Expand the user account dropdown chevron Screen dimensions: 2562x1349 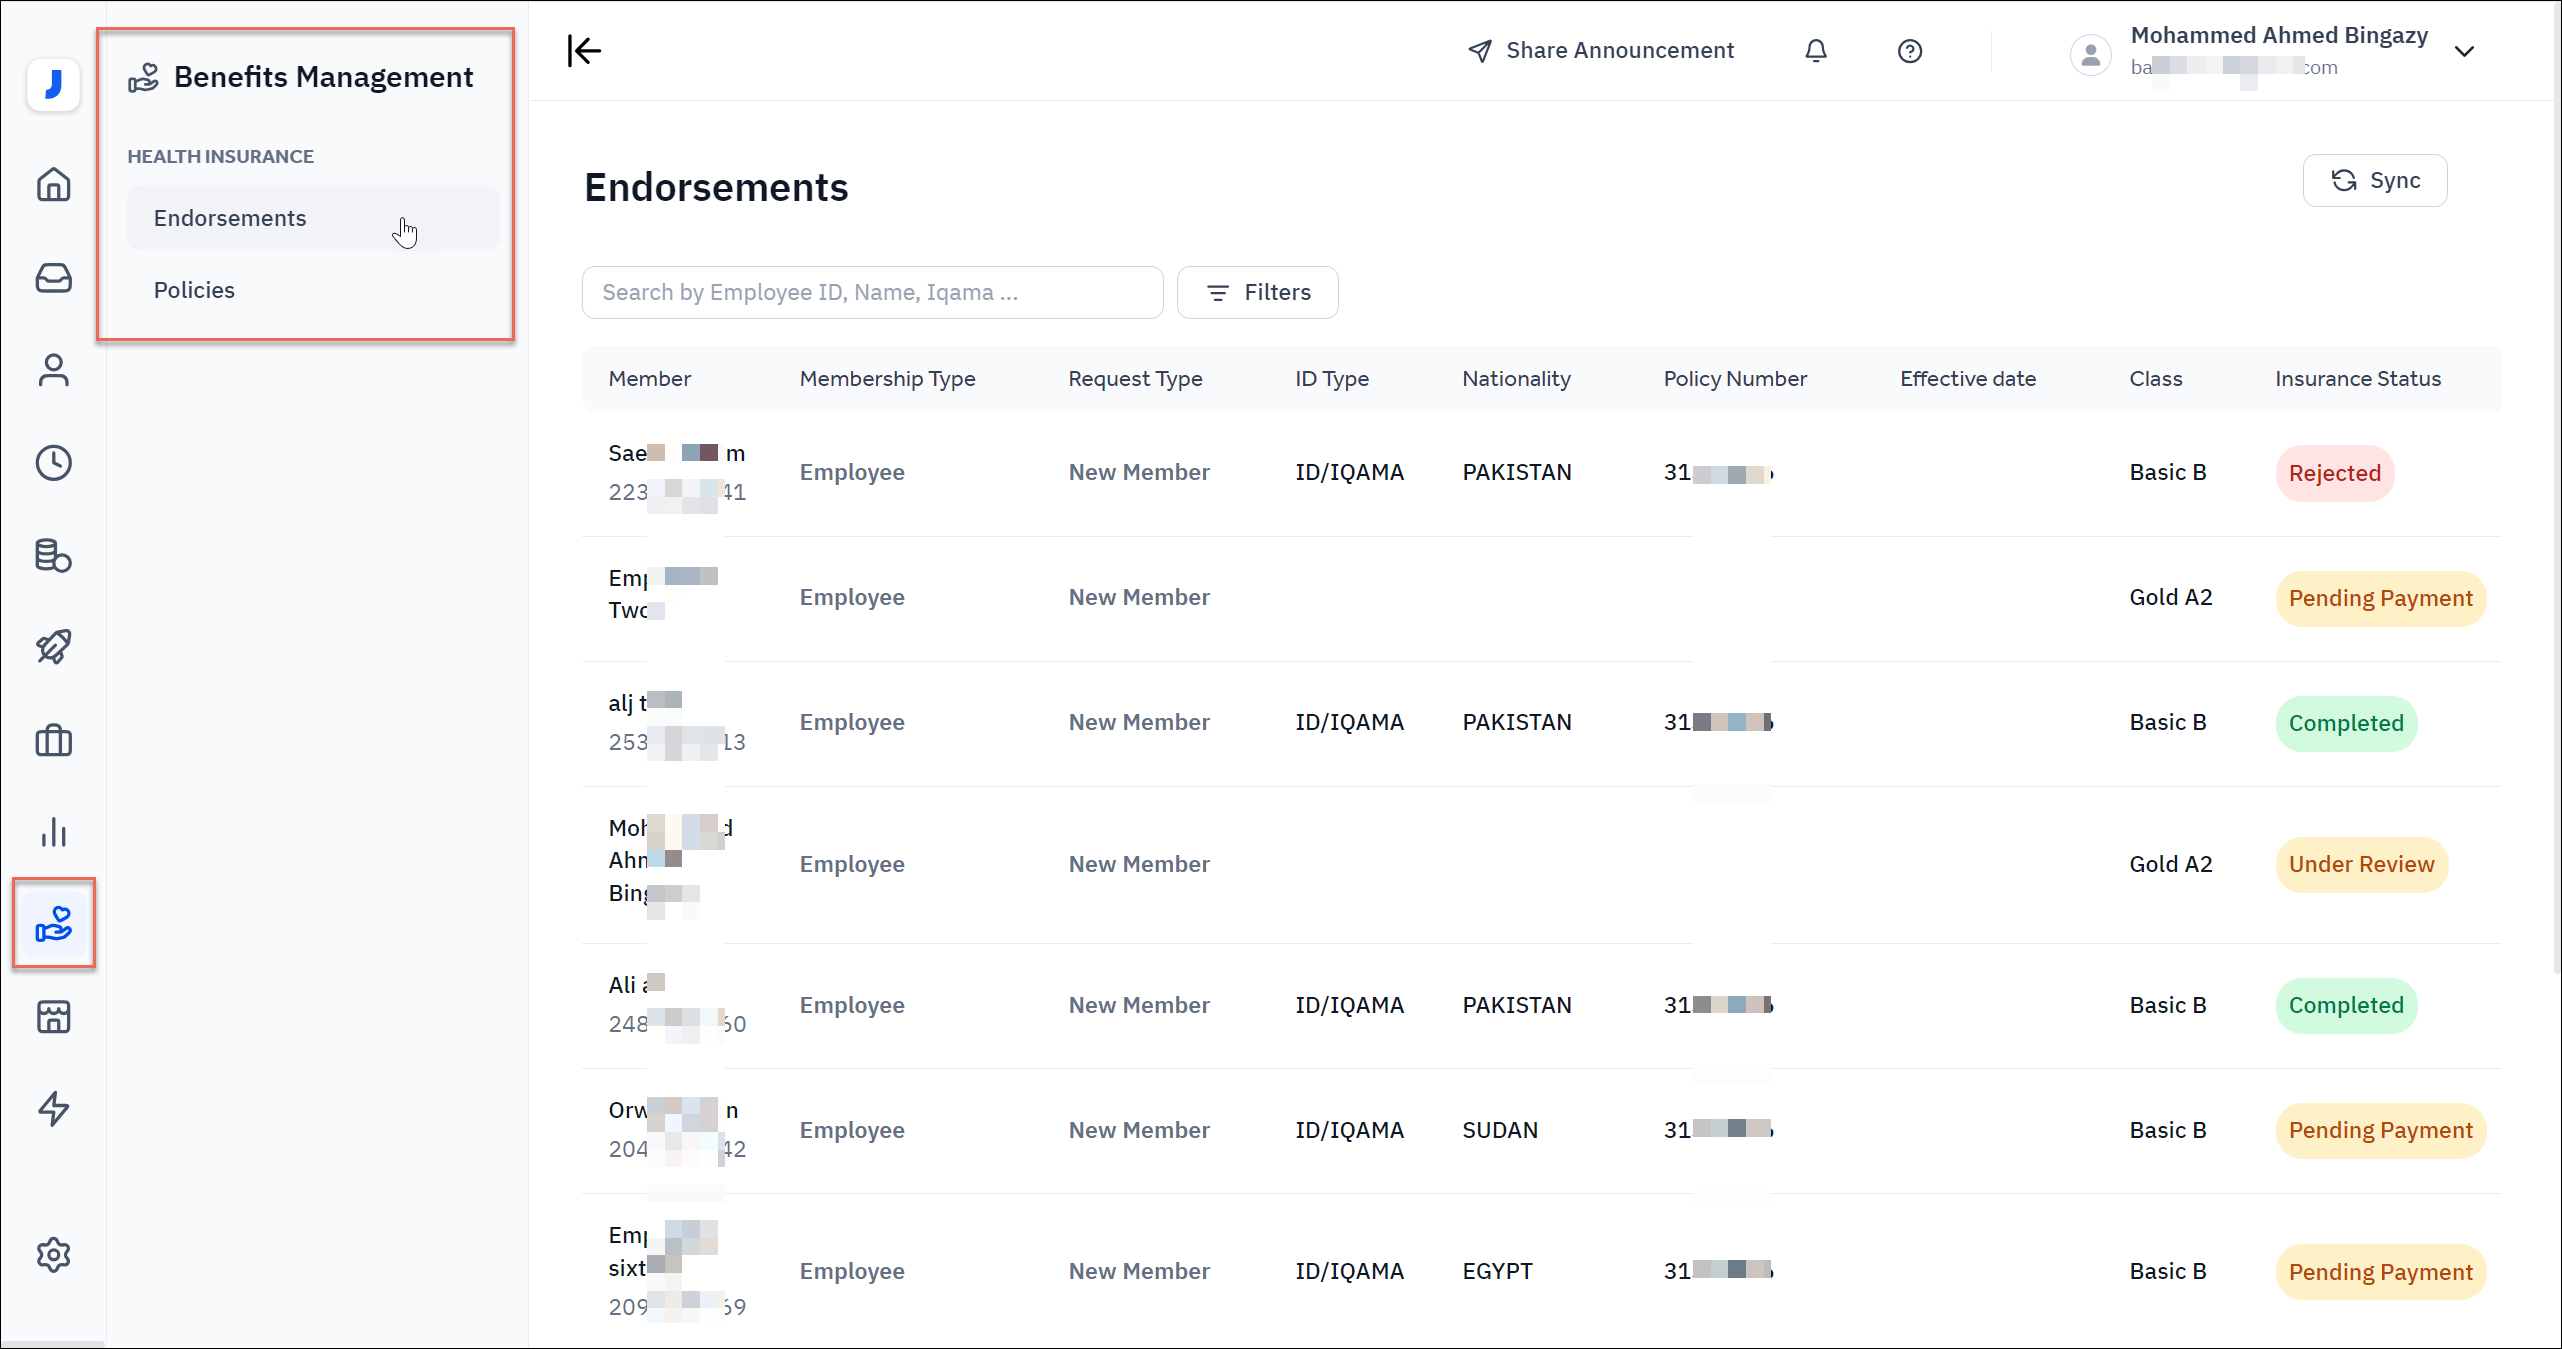coord(2464,51)
